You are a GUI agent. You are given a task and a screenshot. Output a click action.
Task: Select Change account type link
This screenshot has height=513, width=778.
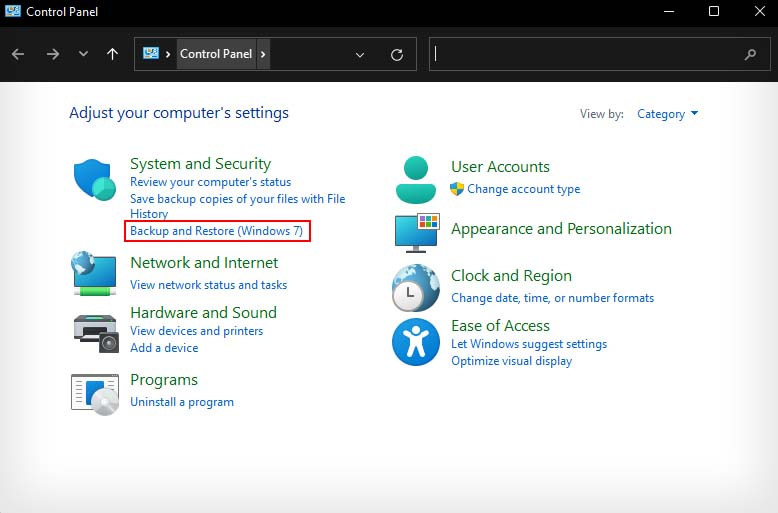click(x=523, y=189)
